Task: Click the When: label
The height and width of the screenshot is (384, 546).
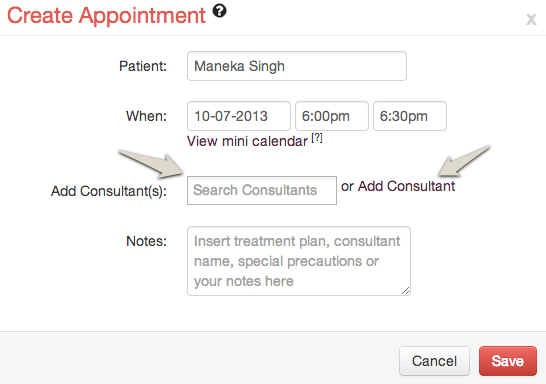Action: point(146,116)
